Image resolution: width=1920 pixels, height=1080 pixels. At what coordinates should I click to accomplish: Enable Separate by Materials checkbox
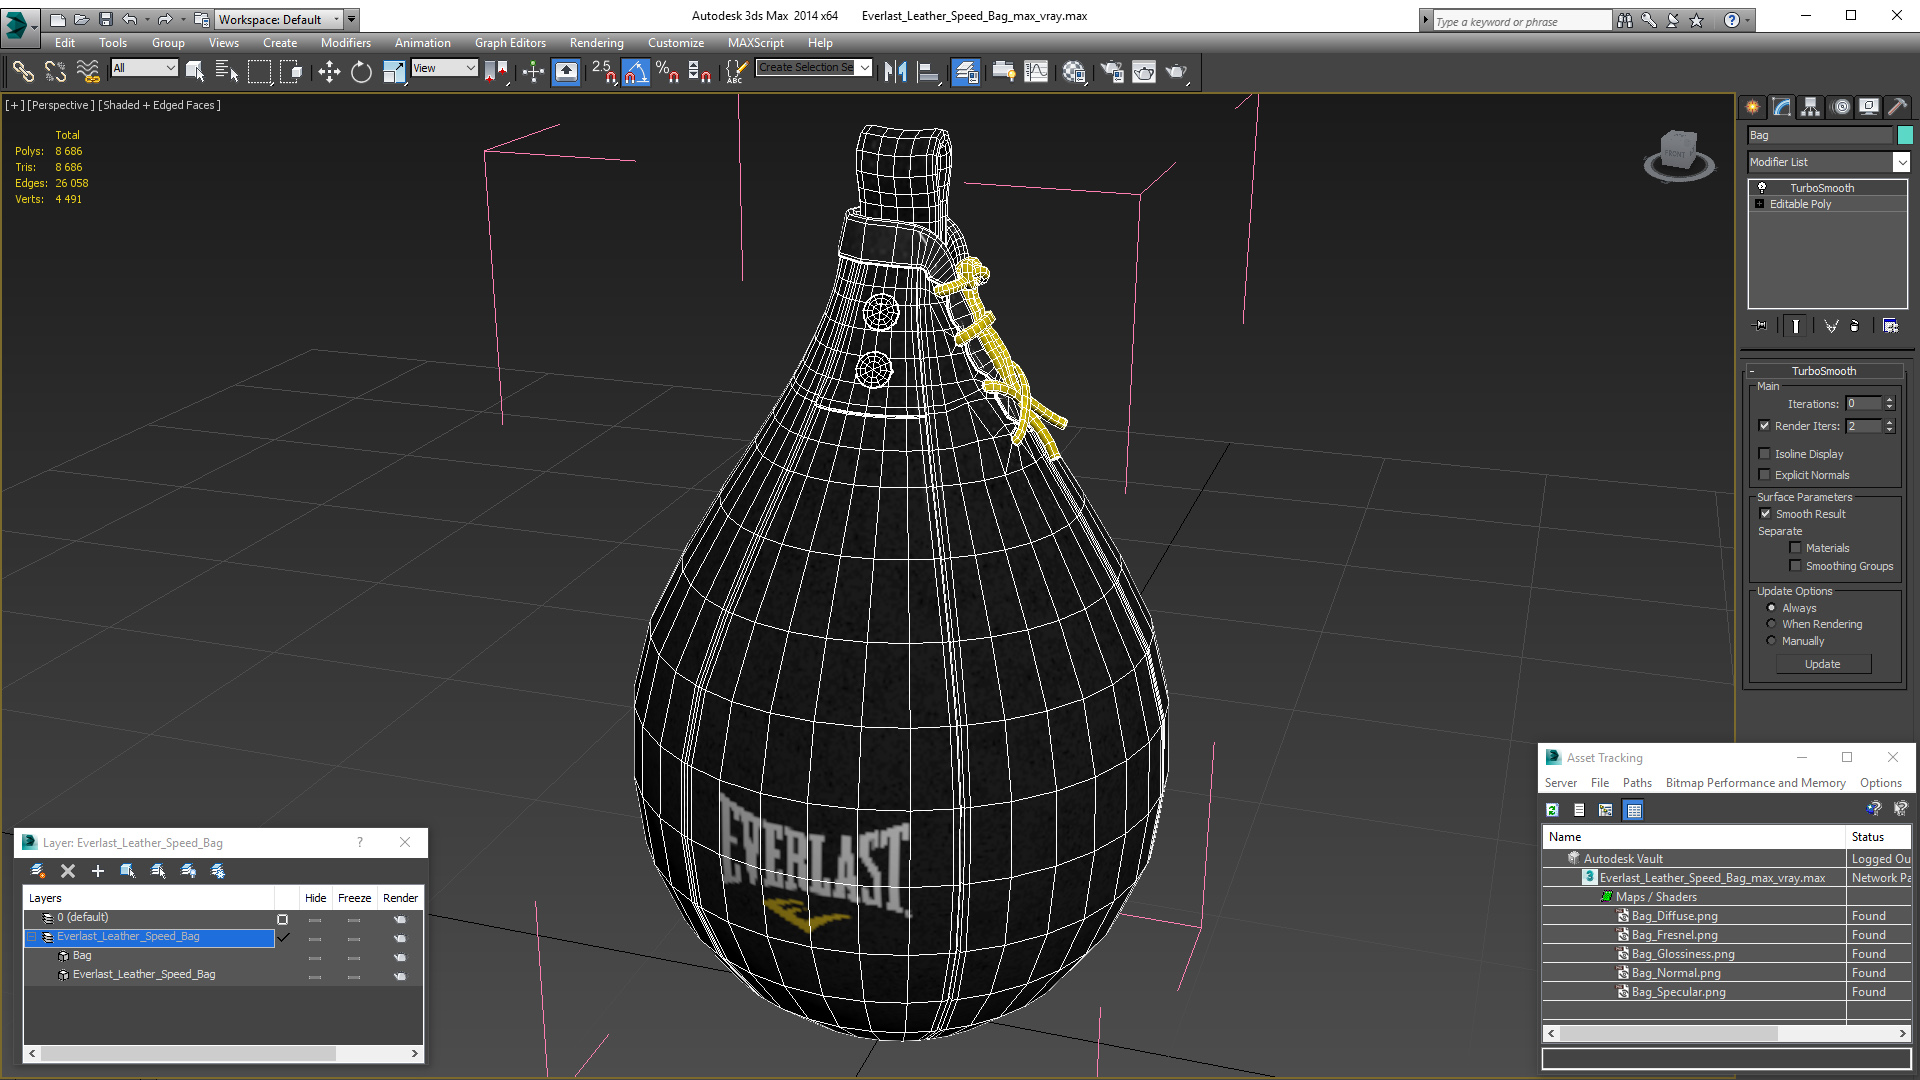[x=1795, y=547]
